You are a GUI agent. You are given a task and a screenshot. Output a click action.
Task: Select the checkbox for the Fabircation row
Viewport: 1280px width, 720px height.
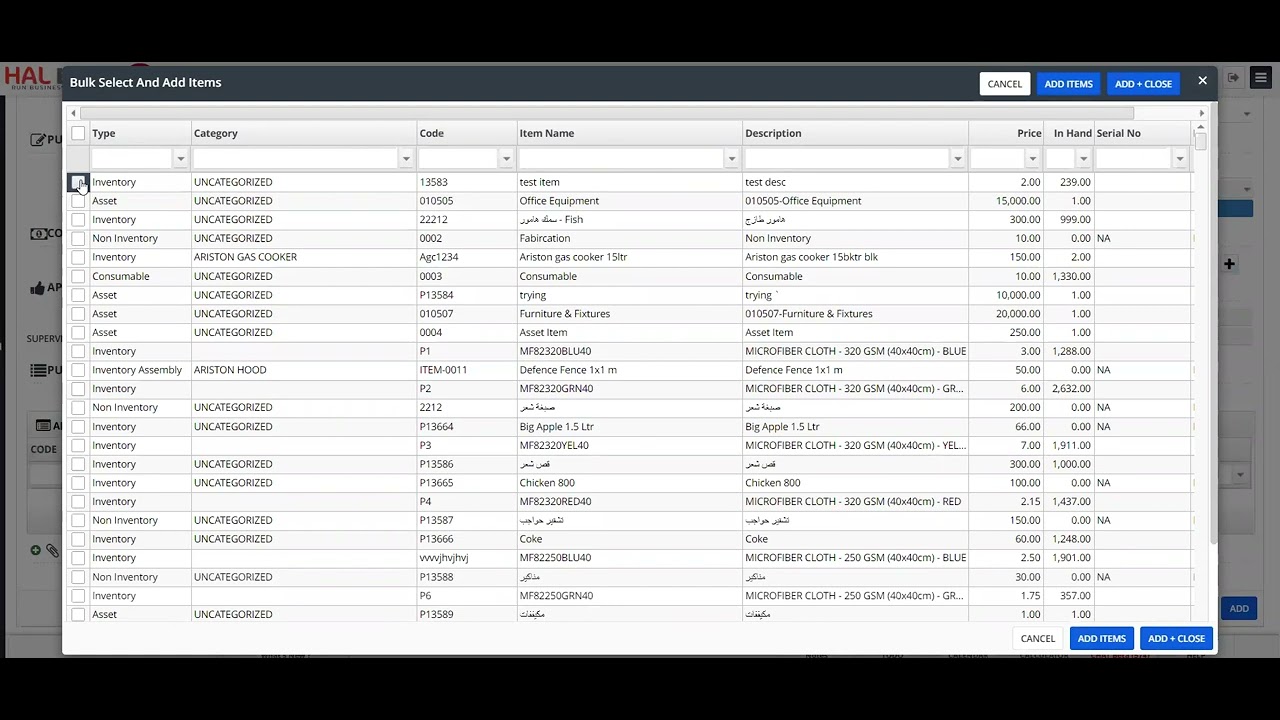click(78, 238)
